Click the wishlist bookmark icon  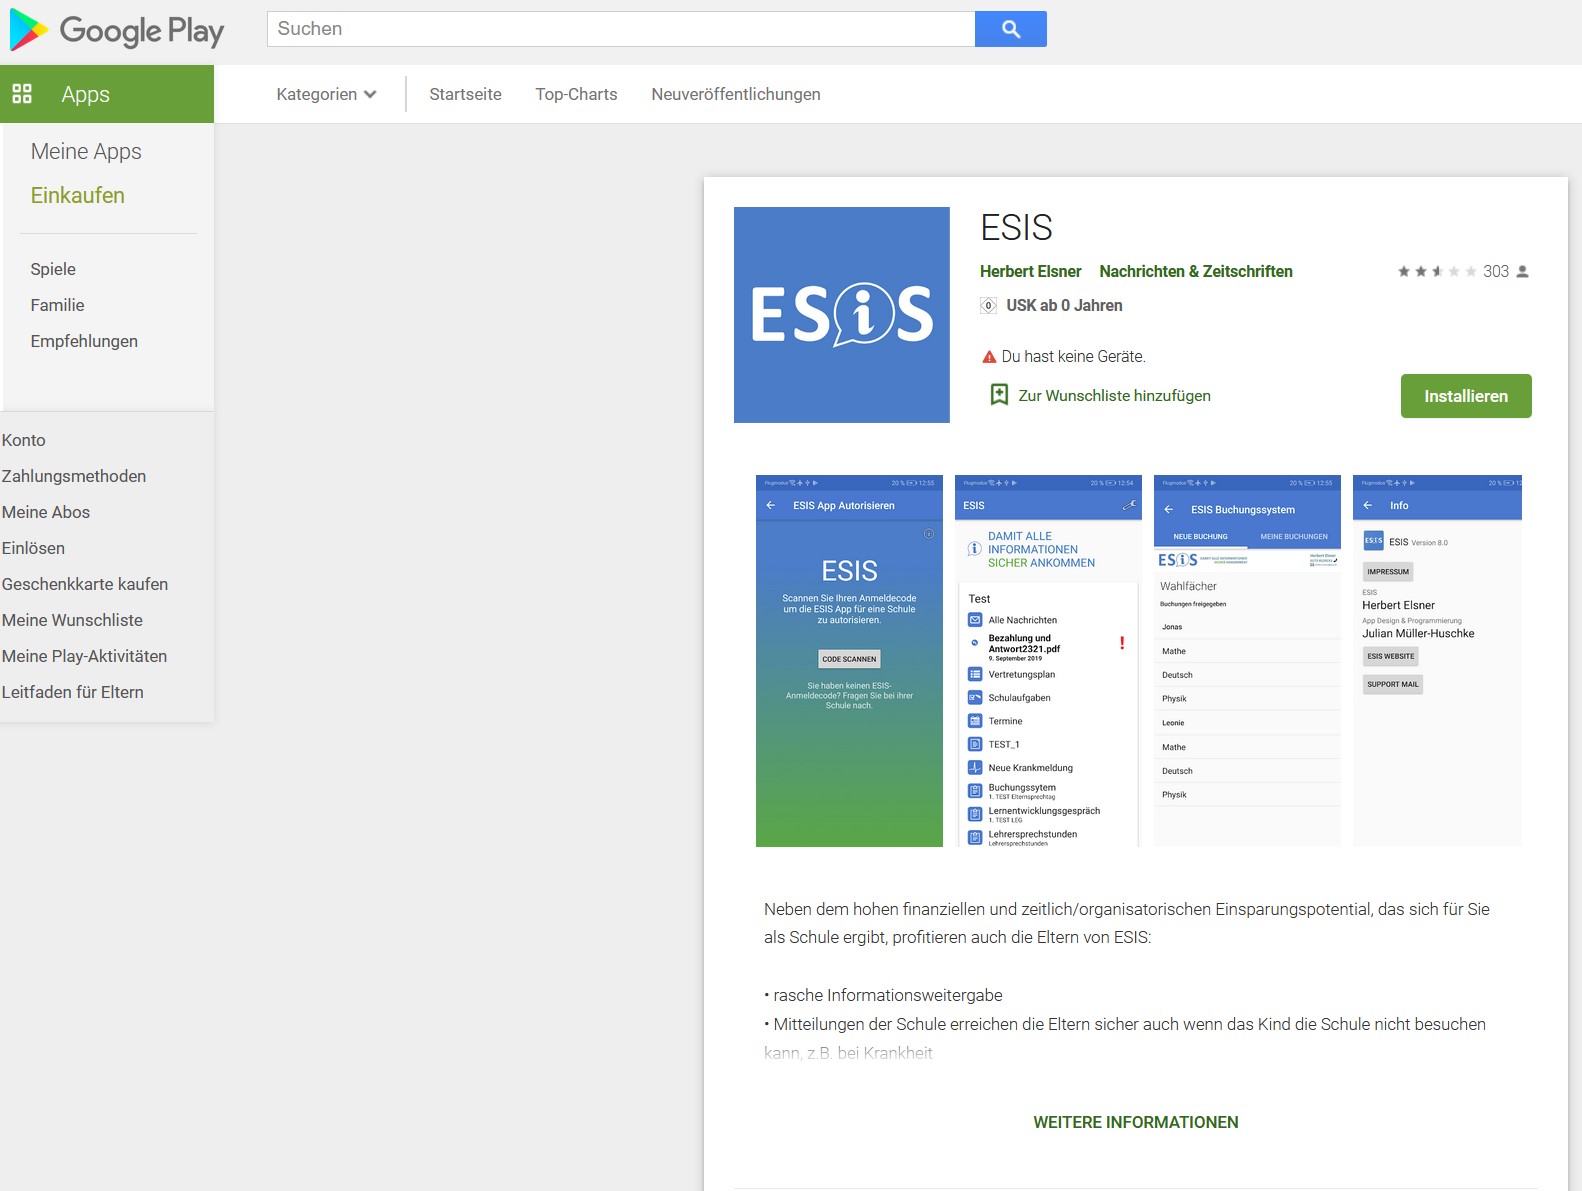pos(999,395)
